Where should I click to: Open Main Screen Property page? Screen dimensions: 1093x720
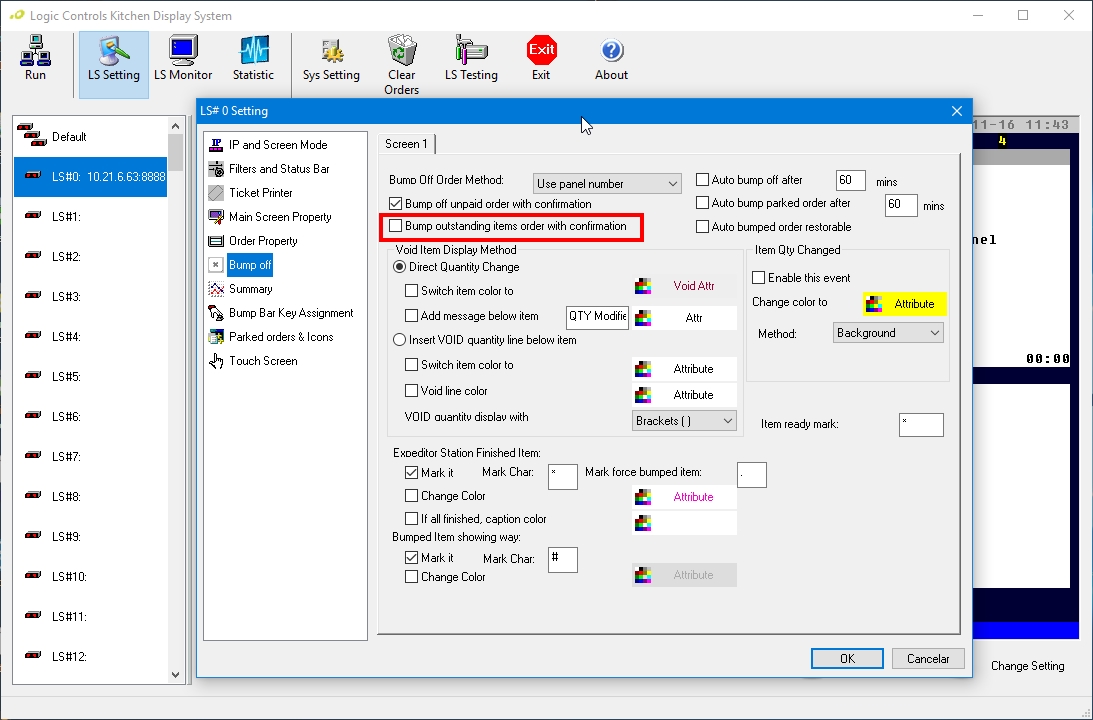coord(270,217)
